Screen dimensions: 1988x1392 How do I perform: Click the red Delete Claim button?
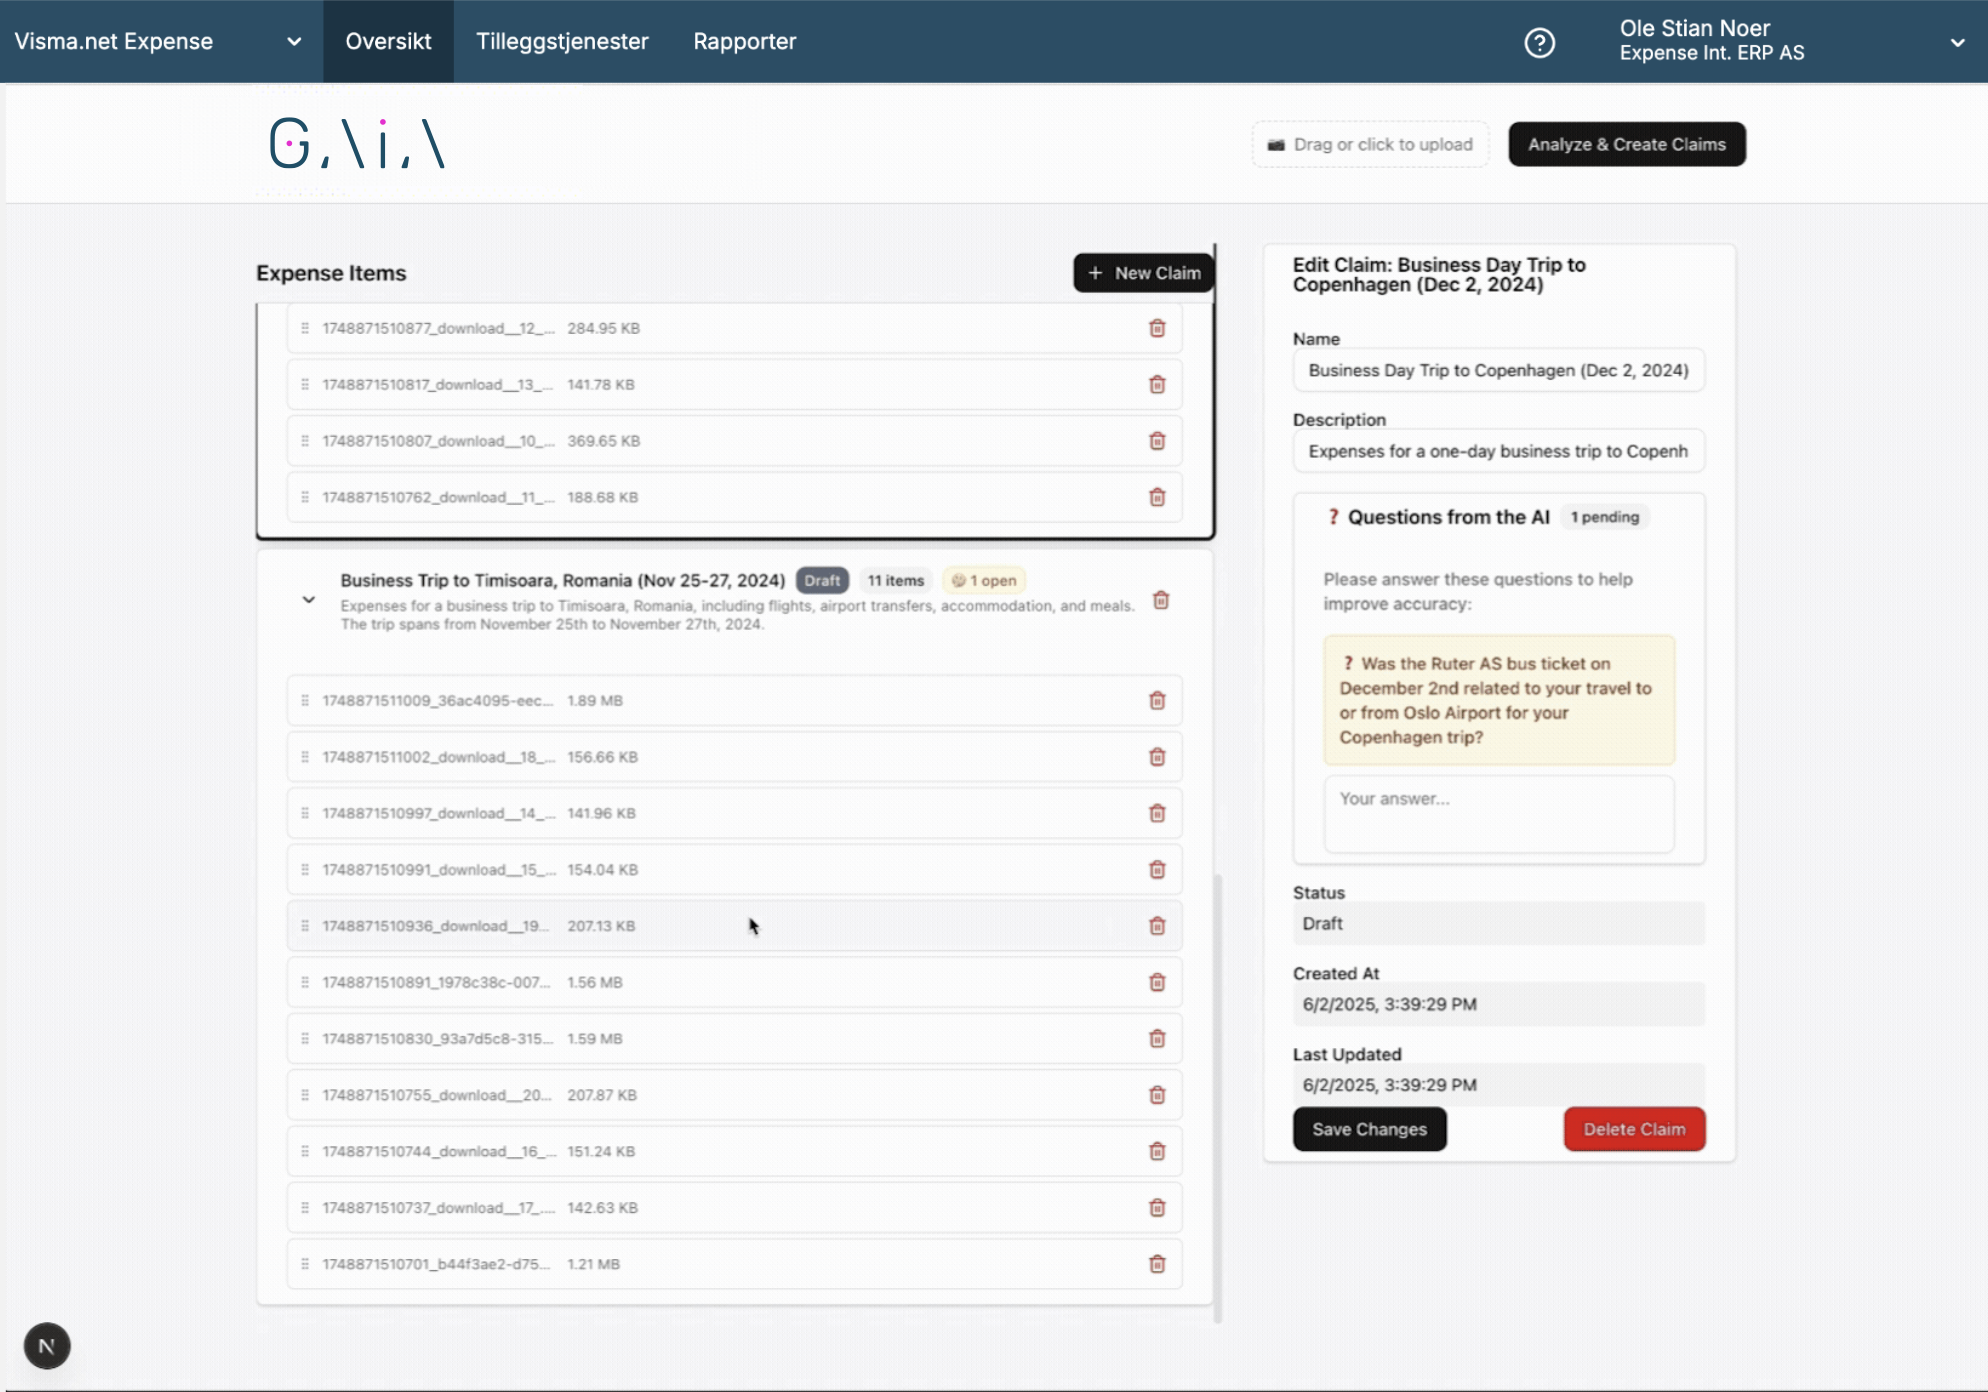tap(1634, 1129)
